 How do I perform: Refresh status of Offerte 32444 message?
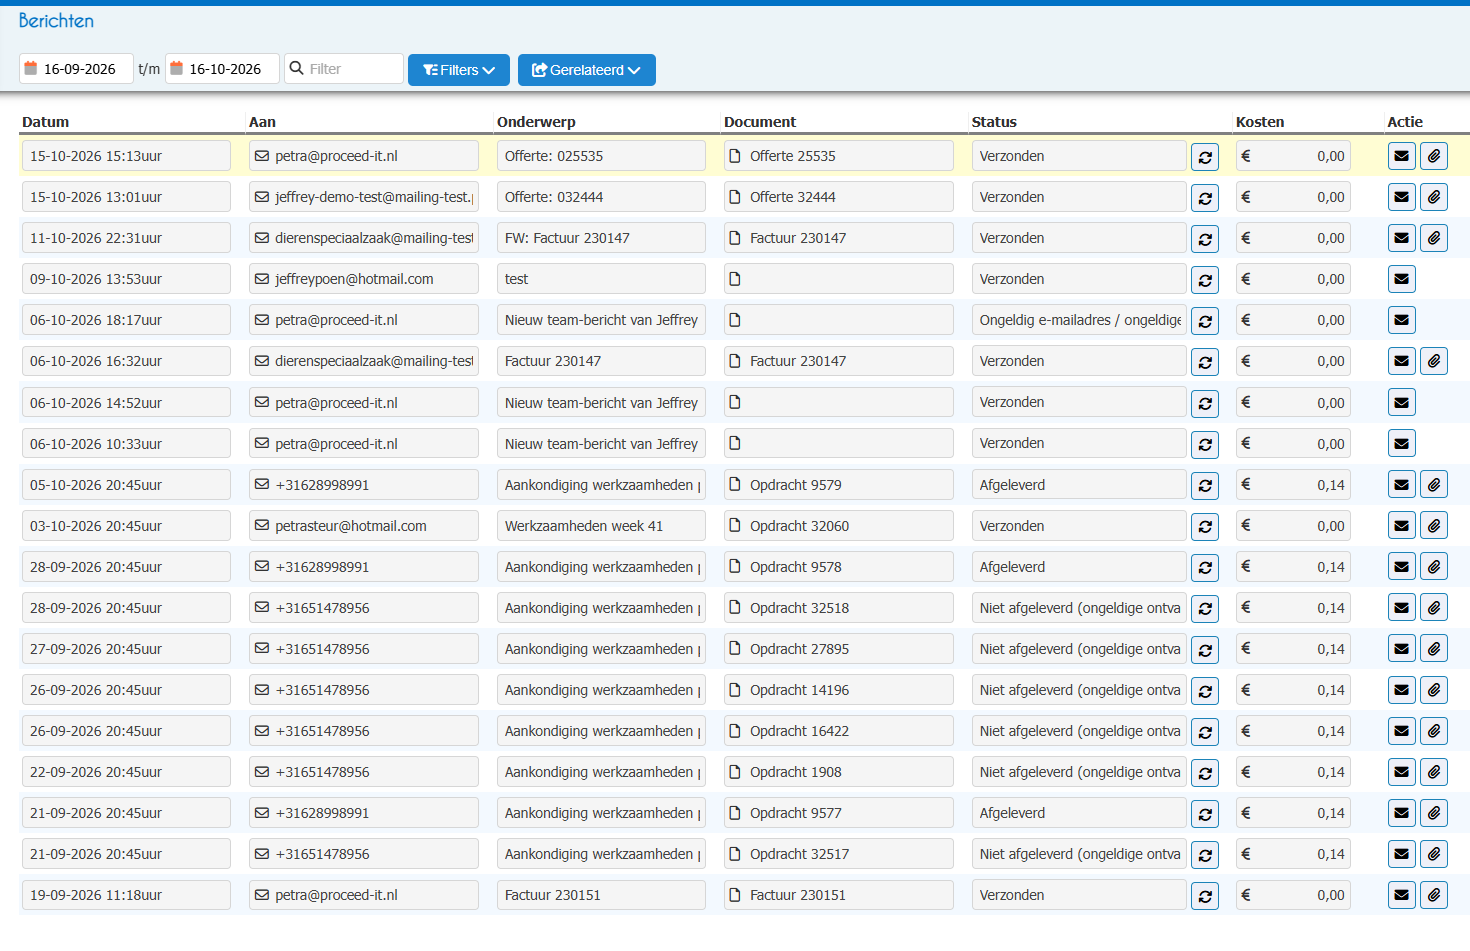point(1205,198)
